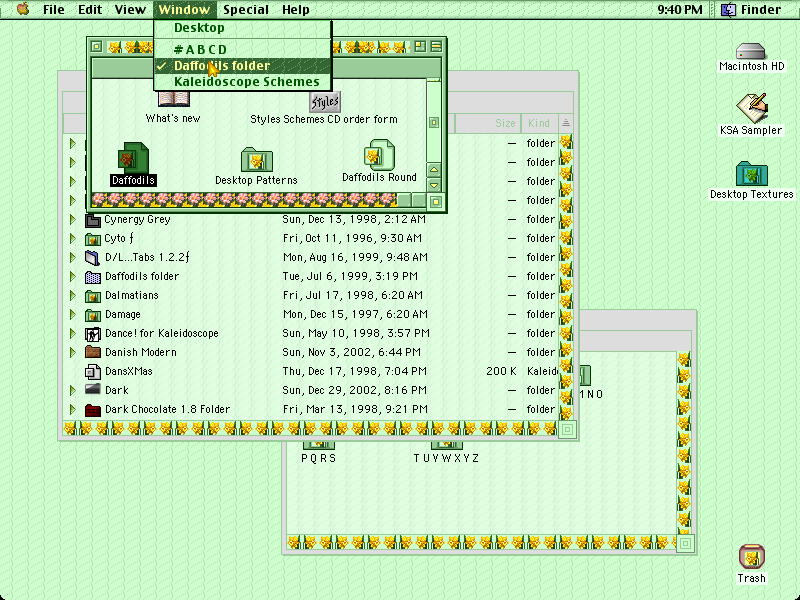Choose Desktop from the Window menu
800x600 pixels.
[x=243, y=28]
